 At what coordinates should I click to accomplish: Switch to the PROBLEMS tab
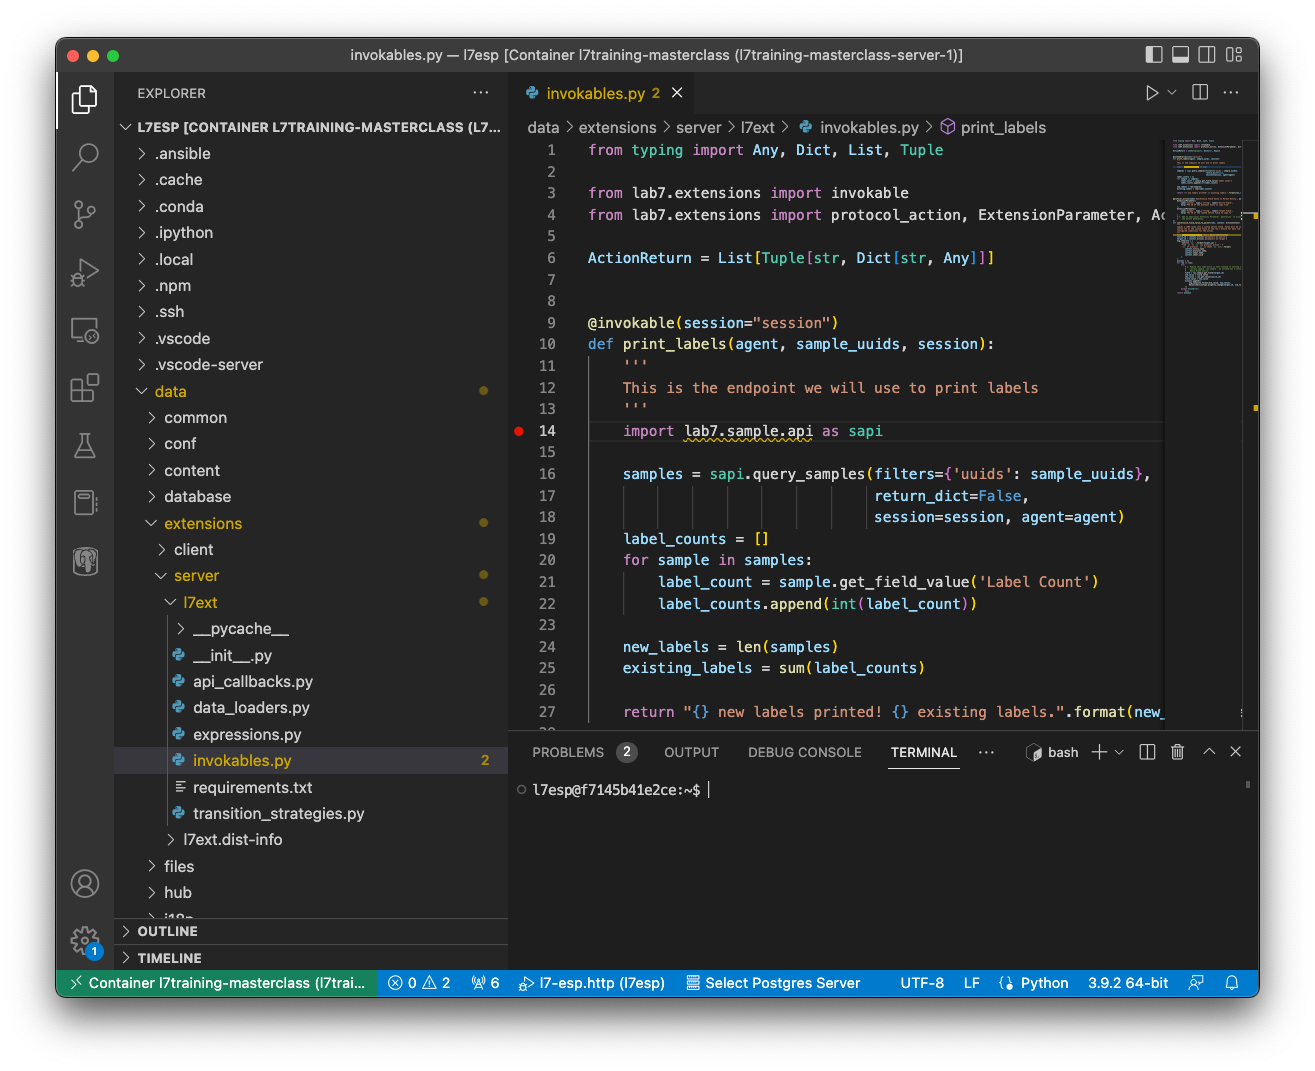568,752
